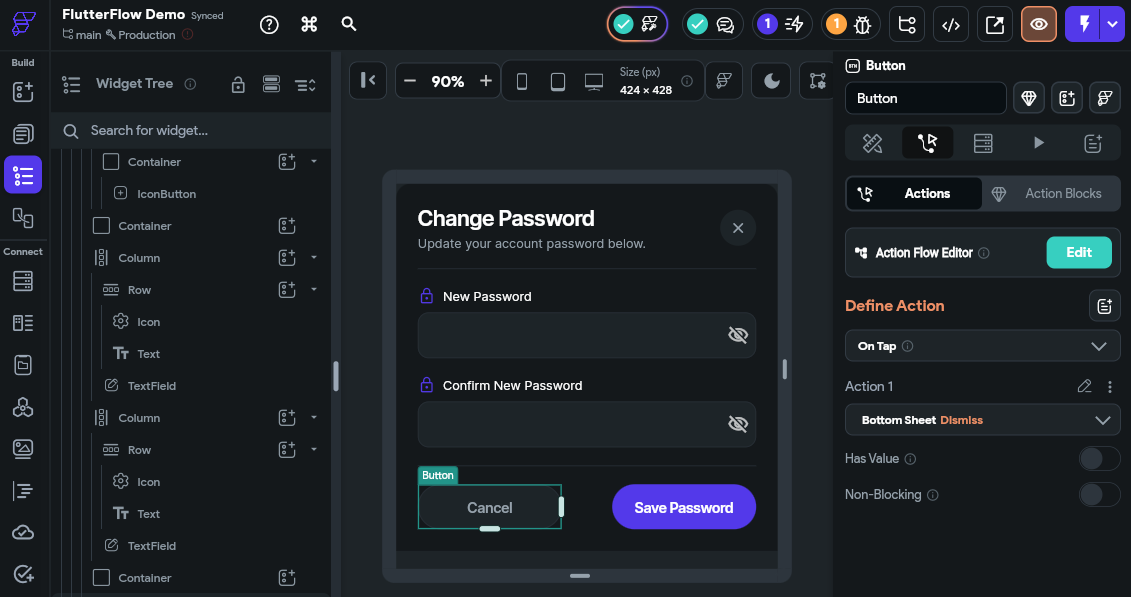Click the Cancel button on canvas
This screenshot has width=1131, height=597.
click(x=490, y=508)
